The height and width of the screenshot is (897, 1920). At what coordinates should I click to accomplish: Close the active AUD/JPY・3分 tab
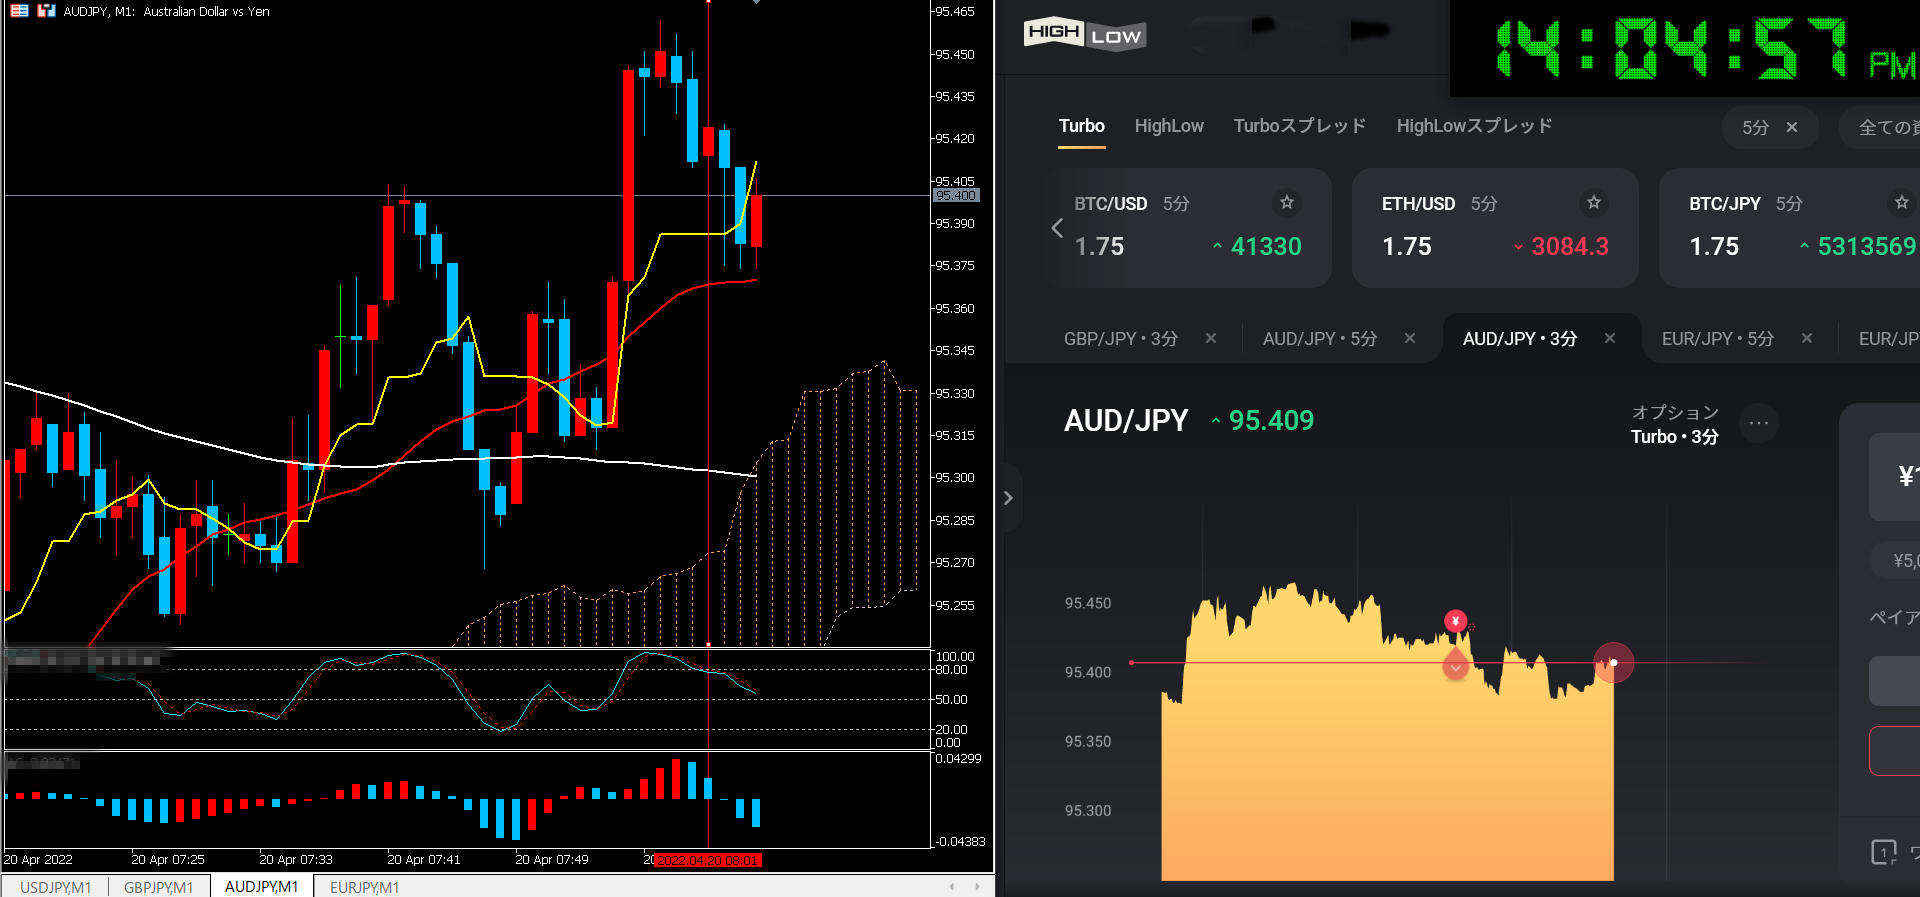(x=1609, y=339)
